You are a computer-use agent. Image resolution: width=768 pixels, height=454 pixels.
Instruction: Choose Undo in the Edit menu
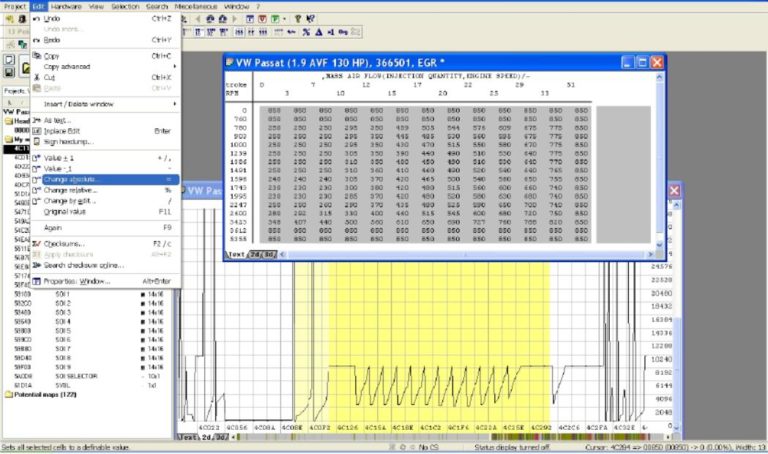click(x=105, y=19)
